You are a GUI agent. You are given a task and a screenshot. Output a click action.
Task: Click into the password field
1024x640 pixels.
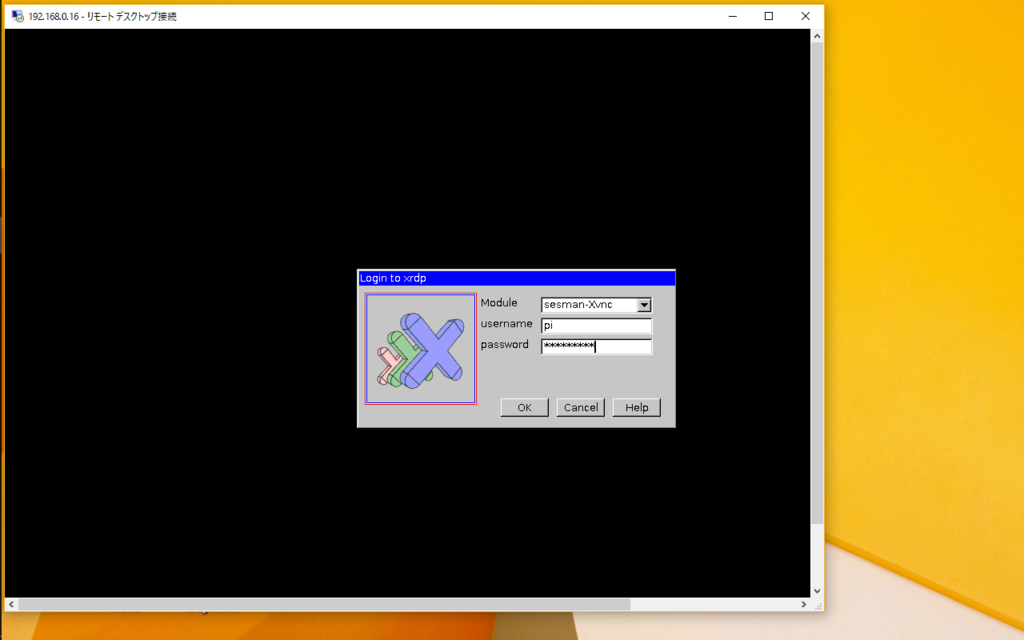coord(596,346)
